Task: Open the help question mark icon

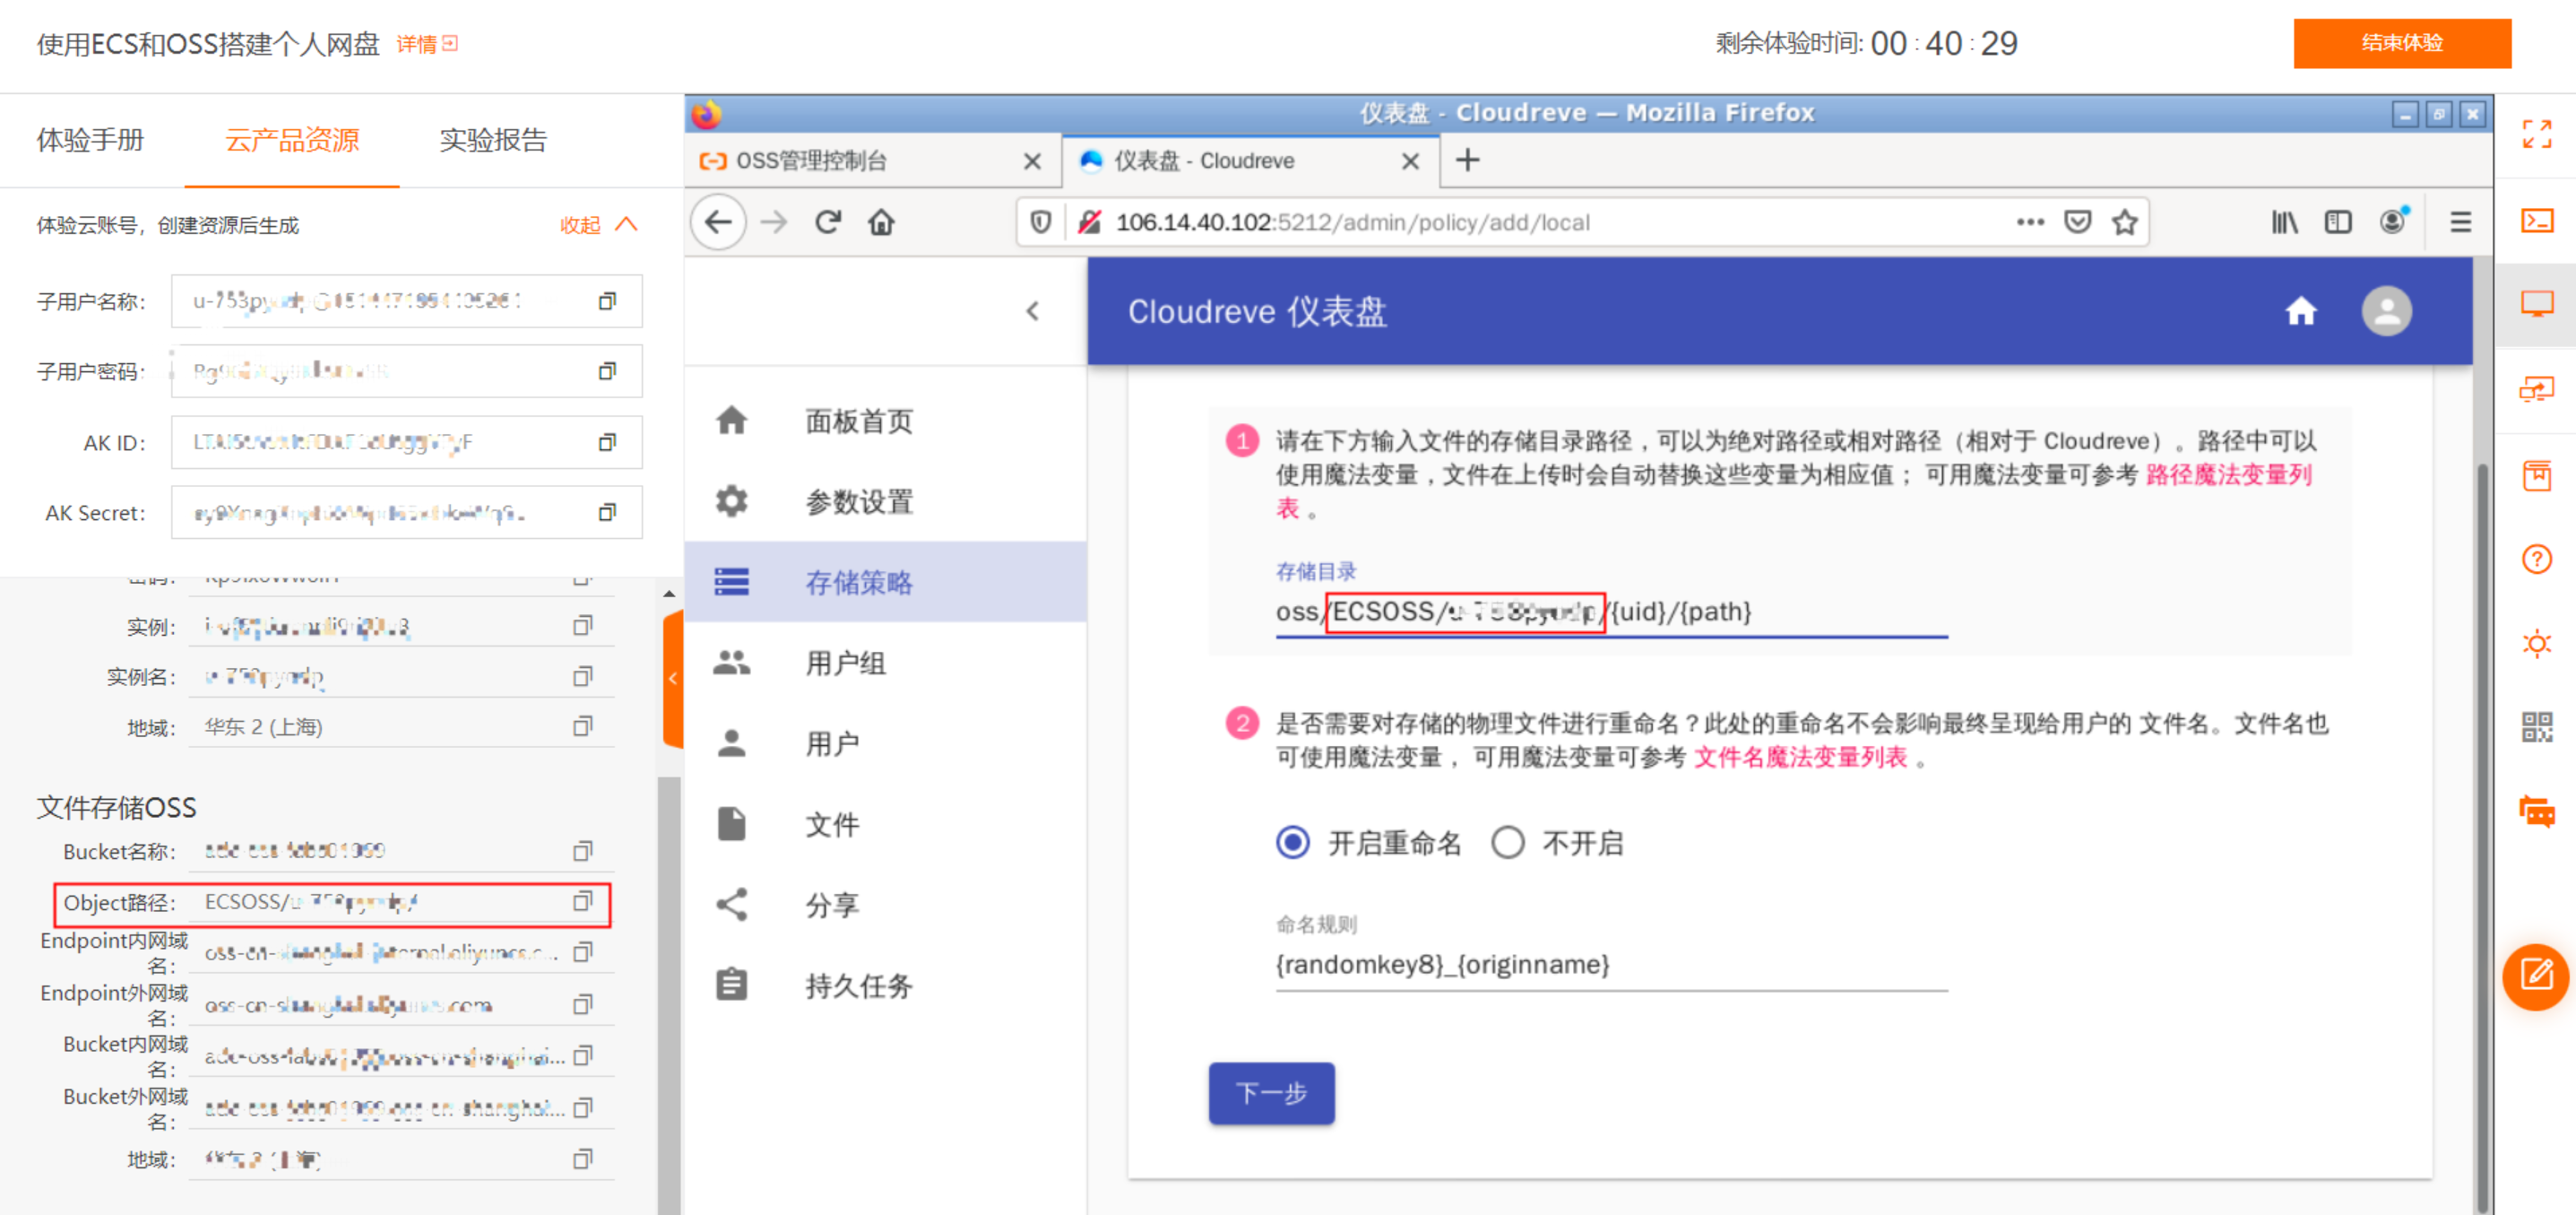Action: pyautogui.click(x=2536, y=559)
